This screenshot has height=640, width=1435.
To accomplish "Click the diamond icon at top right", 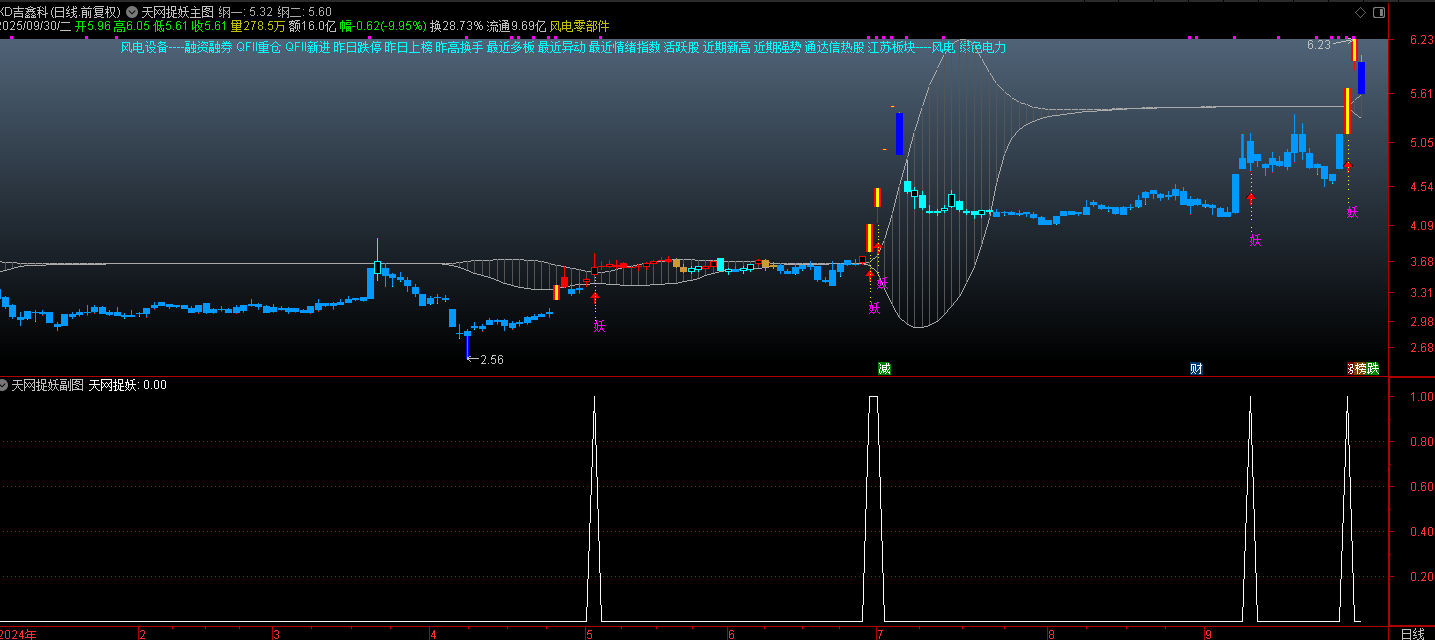I will pyautogui.click(x=1359, y=12).
